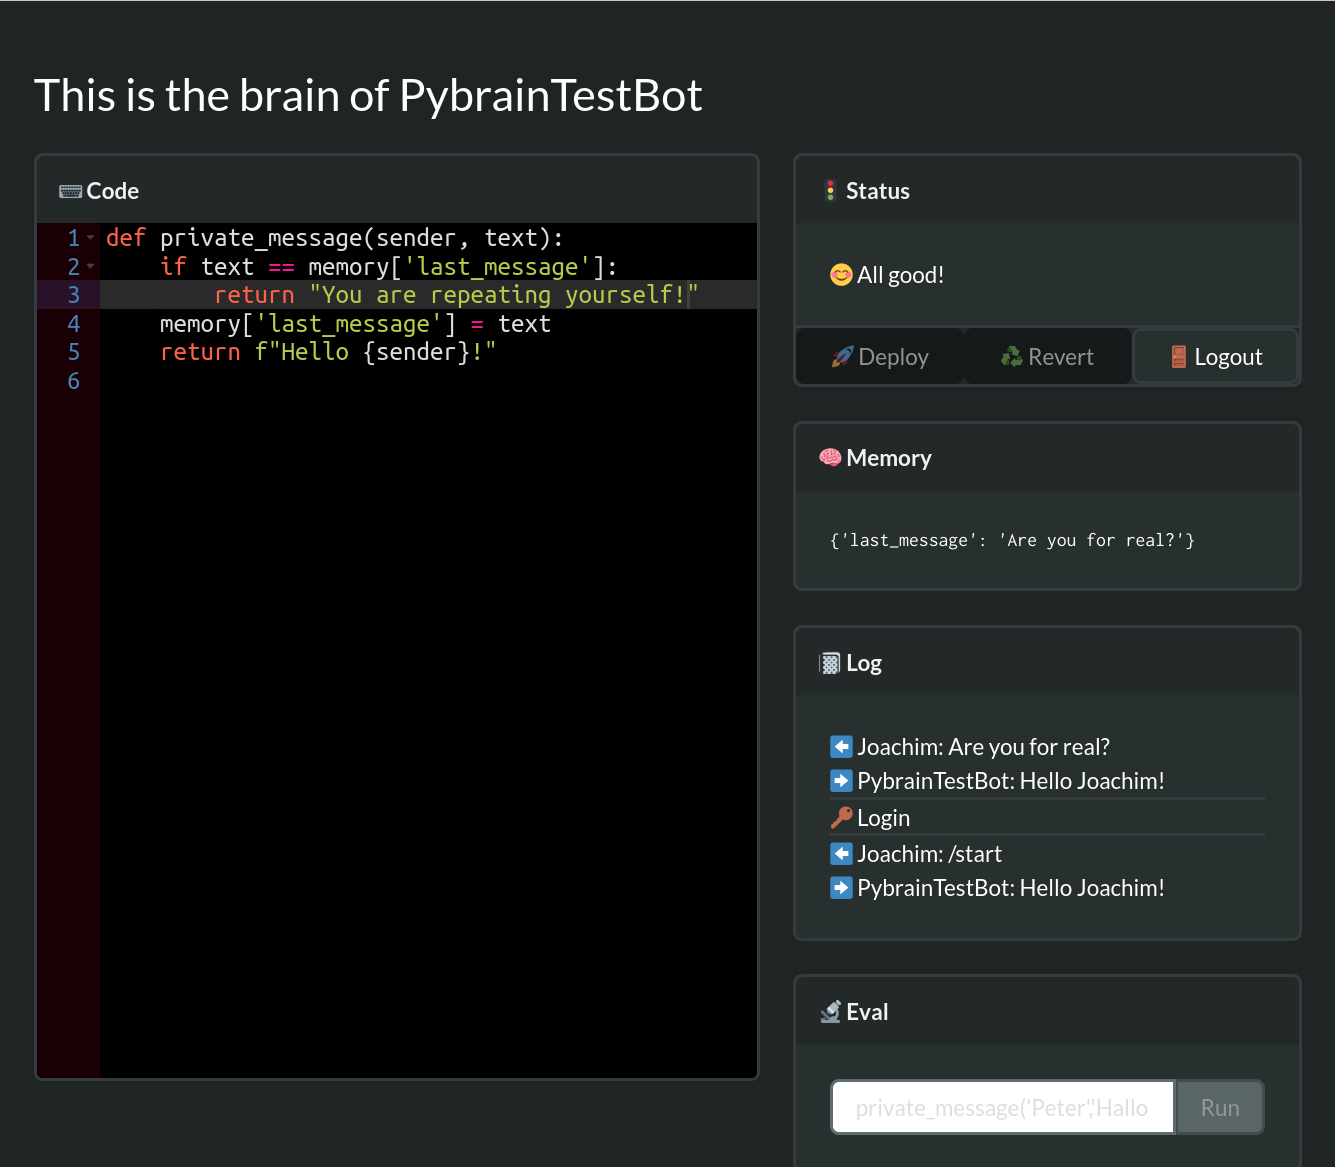Collapse the fold arrow on code line 2
This screenshot has height=1167, width=1335.
point(91,267)
